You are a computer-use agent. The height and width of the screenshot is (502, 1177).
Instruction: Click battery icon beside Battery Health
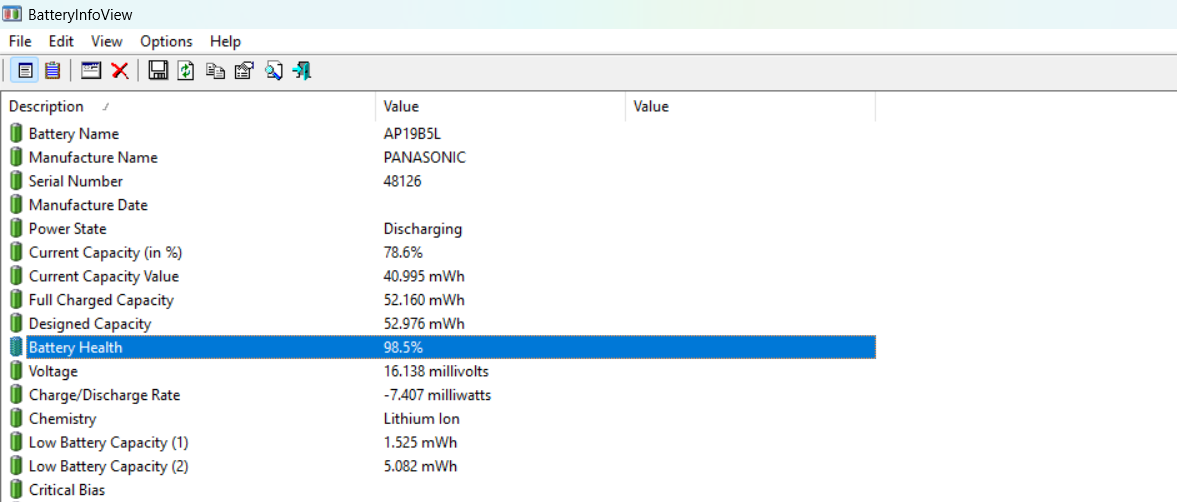pyautogui.click(x=17, y=347)
